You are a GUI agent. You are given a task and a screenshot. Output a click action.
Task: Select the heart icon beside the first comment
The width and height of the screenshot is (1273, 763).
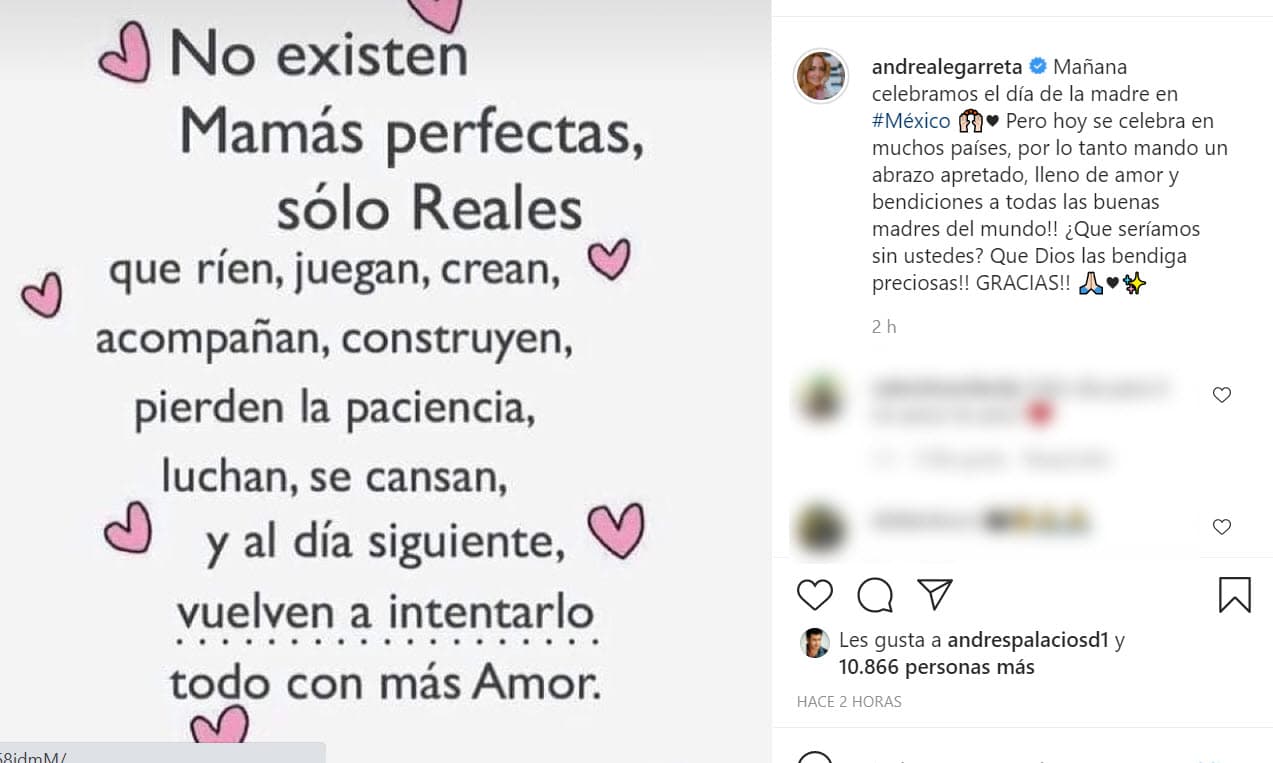pyautogui.click(x=1221, y=395)
